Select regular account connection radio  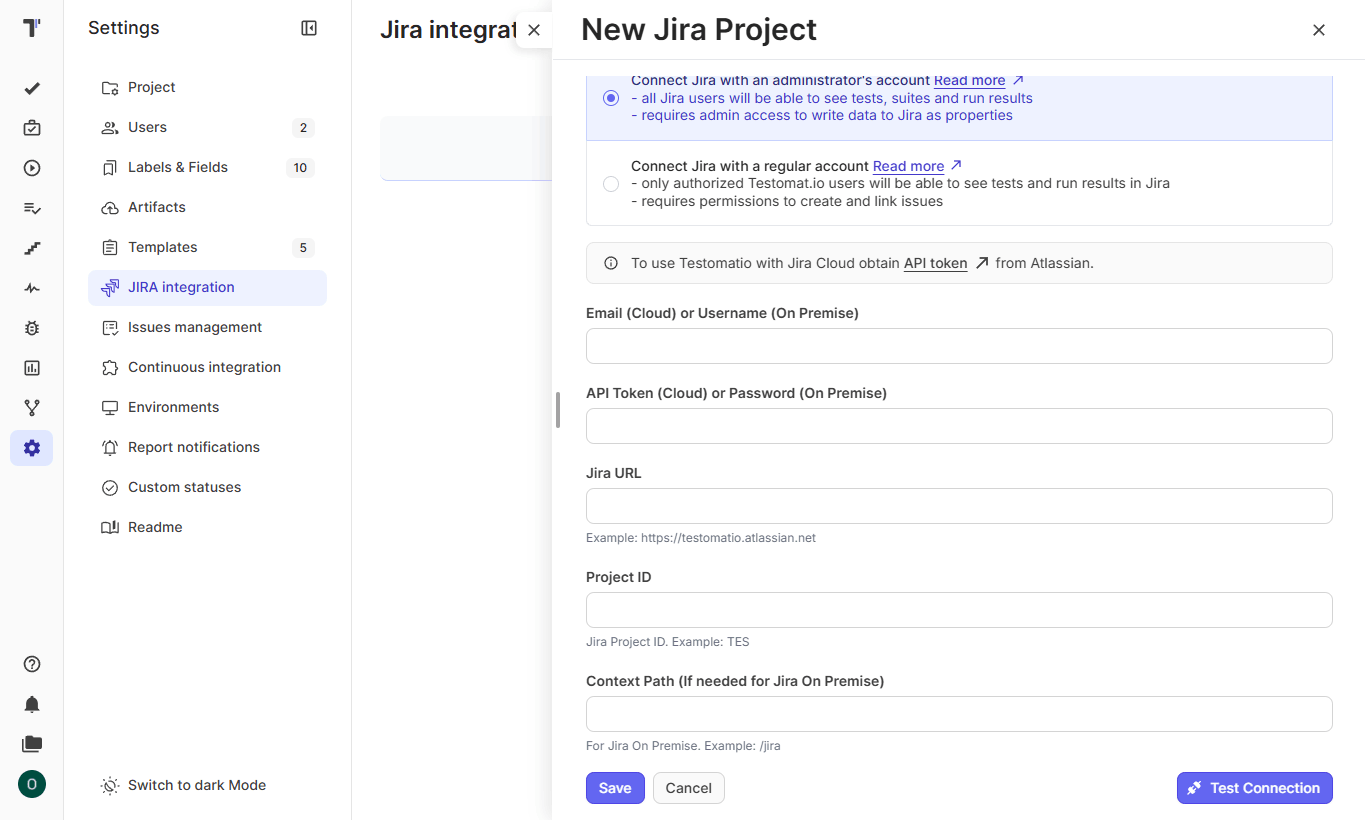point(611,184)
